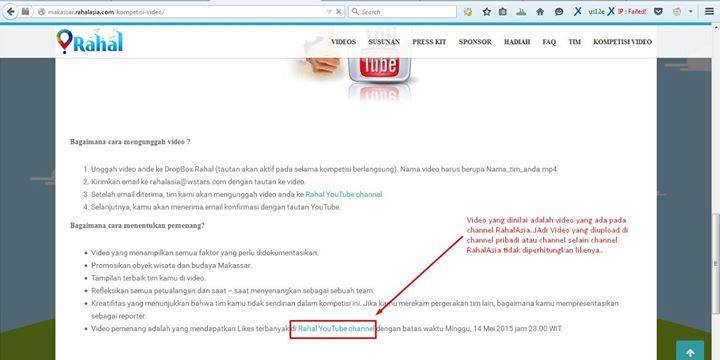Open the Pocket toolbar icon

[658, 12]
